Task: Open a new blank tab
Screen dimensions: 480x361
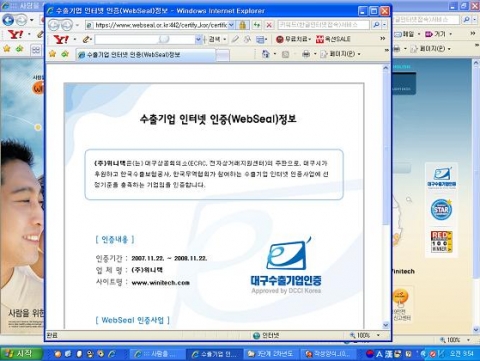Action: point(223,55)
